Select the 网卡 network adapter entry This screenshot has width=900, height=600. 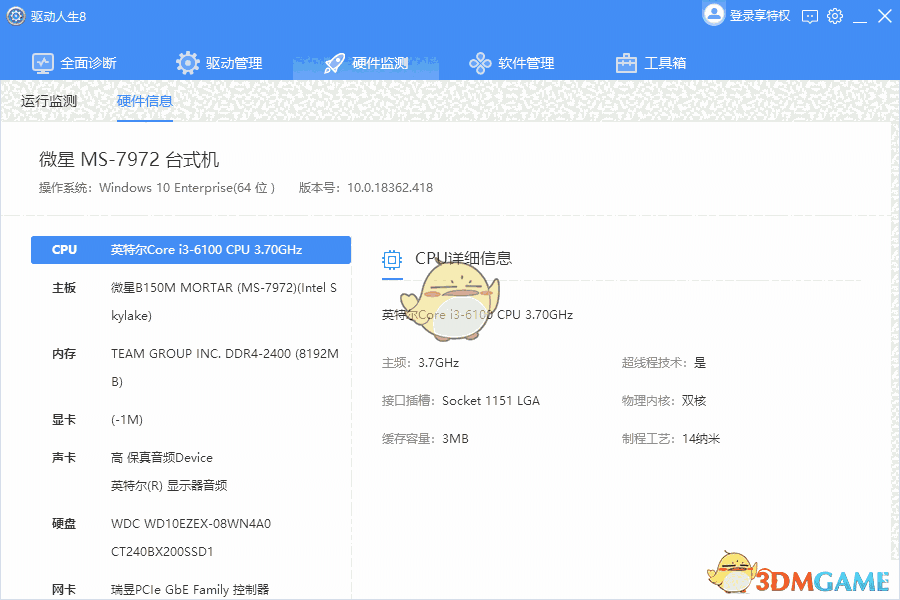(64, 589)
